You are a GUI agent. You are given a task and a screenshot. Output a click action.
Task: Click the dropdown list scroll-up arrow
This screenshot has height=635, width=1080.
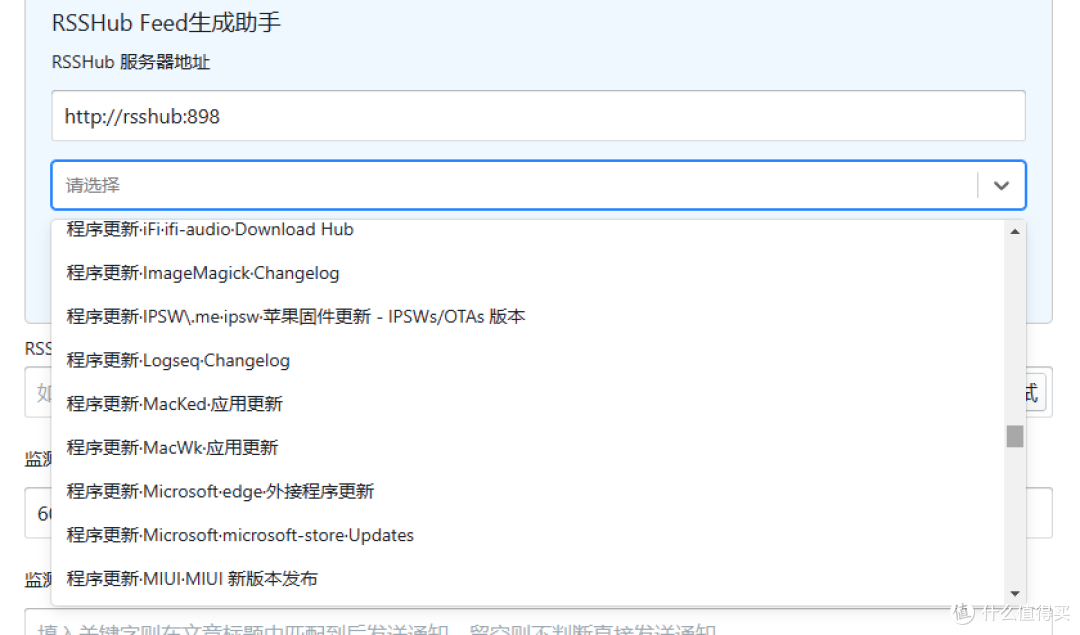tap(1015, 231)
